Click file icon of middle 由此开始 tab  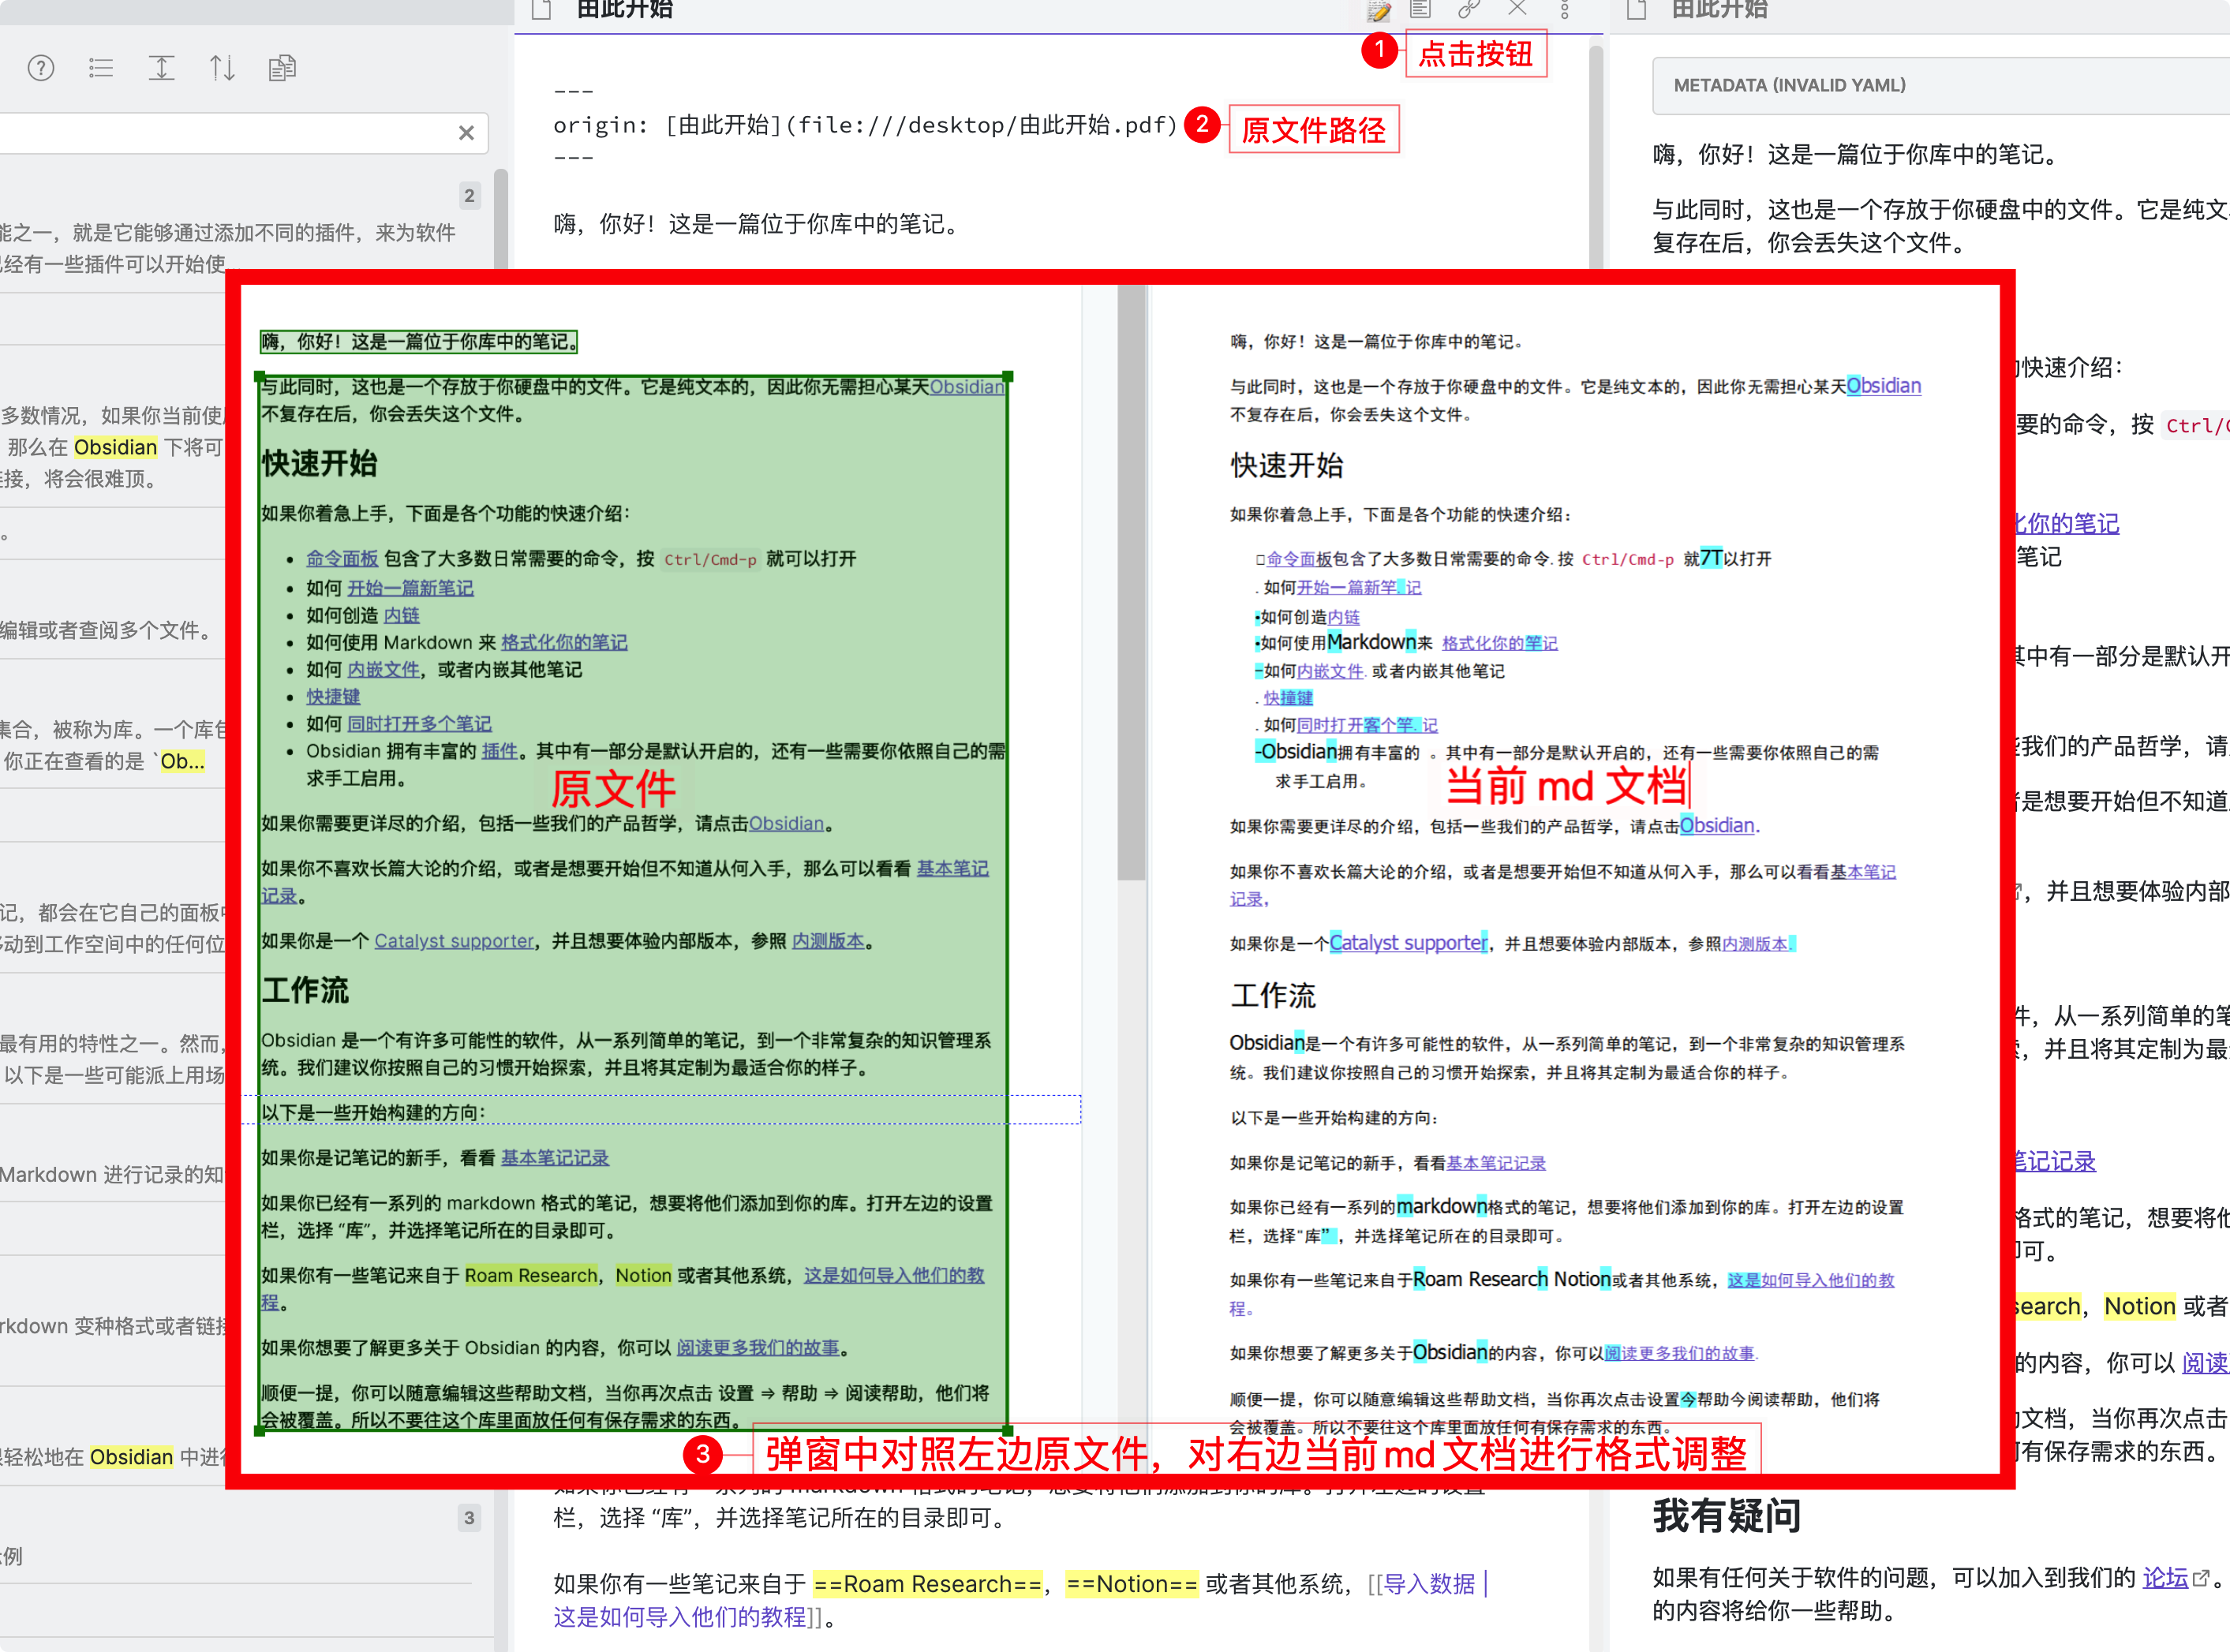[x=542, y=10]
